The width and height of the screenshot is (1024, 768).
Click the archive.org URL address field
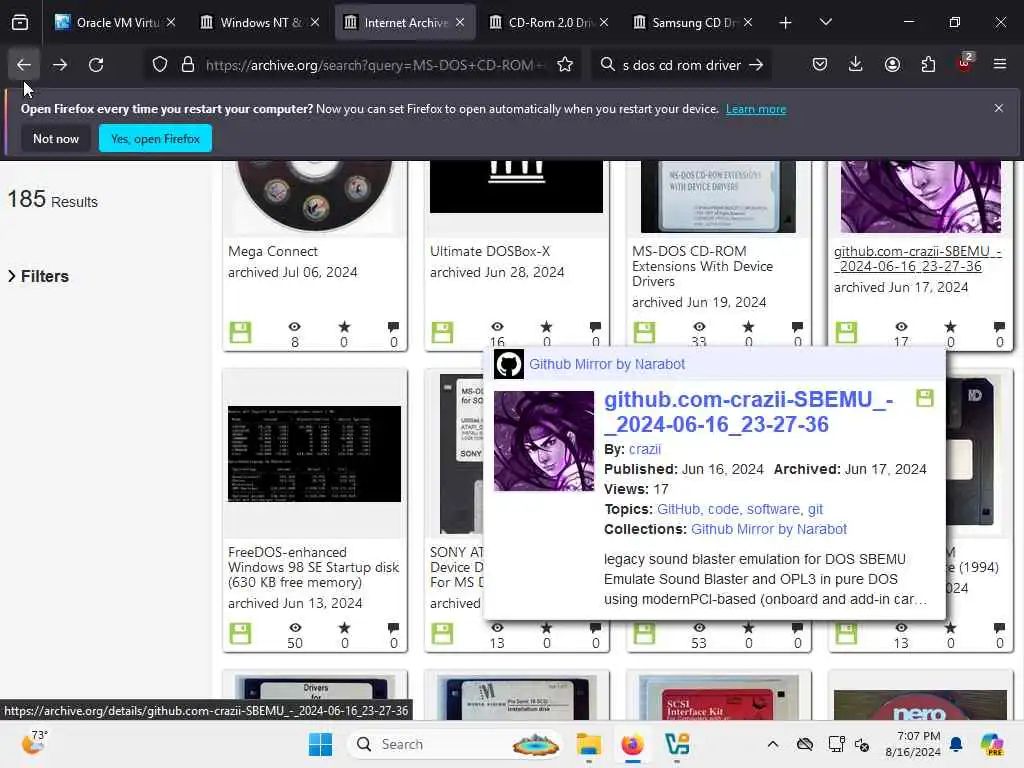(x=376, y=65)
